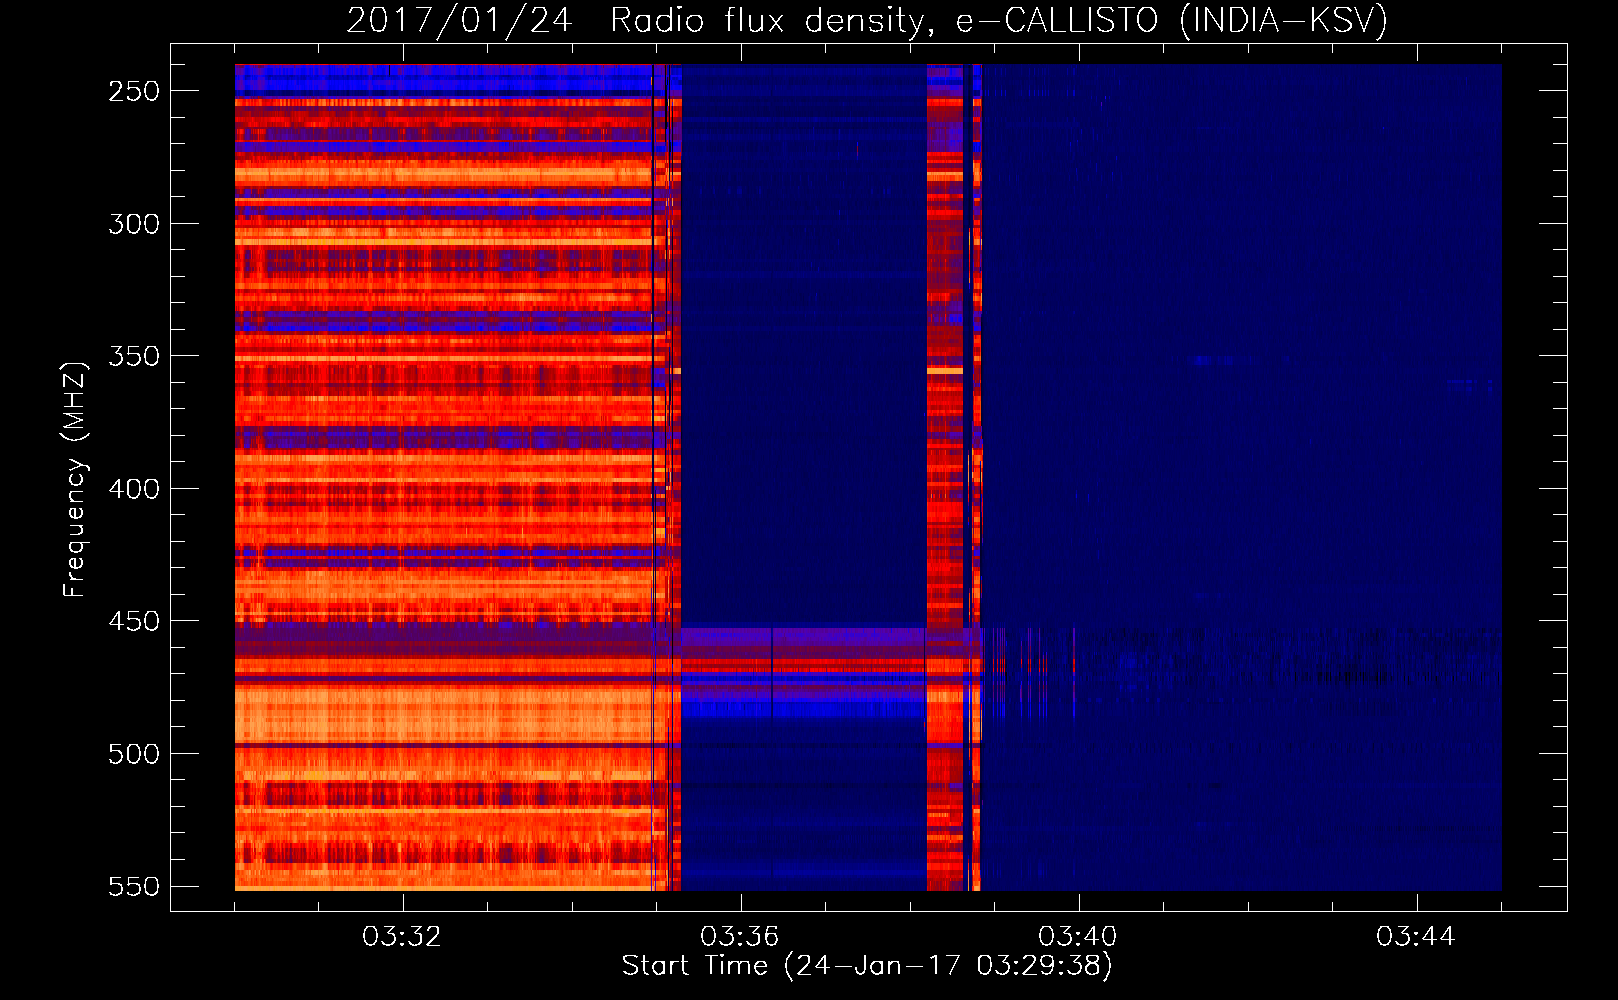1618x1000 pixels.
Task: Click the 03:32 time tick label
Action: coord(402,937)
